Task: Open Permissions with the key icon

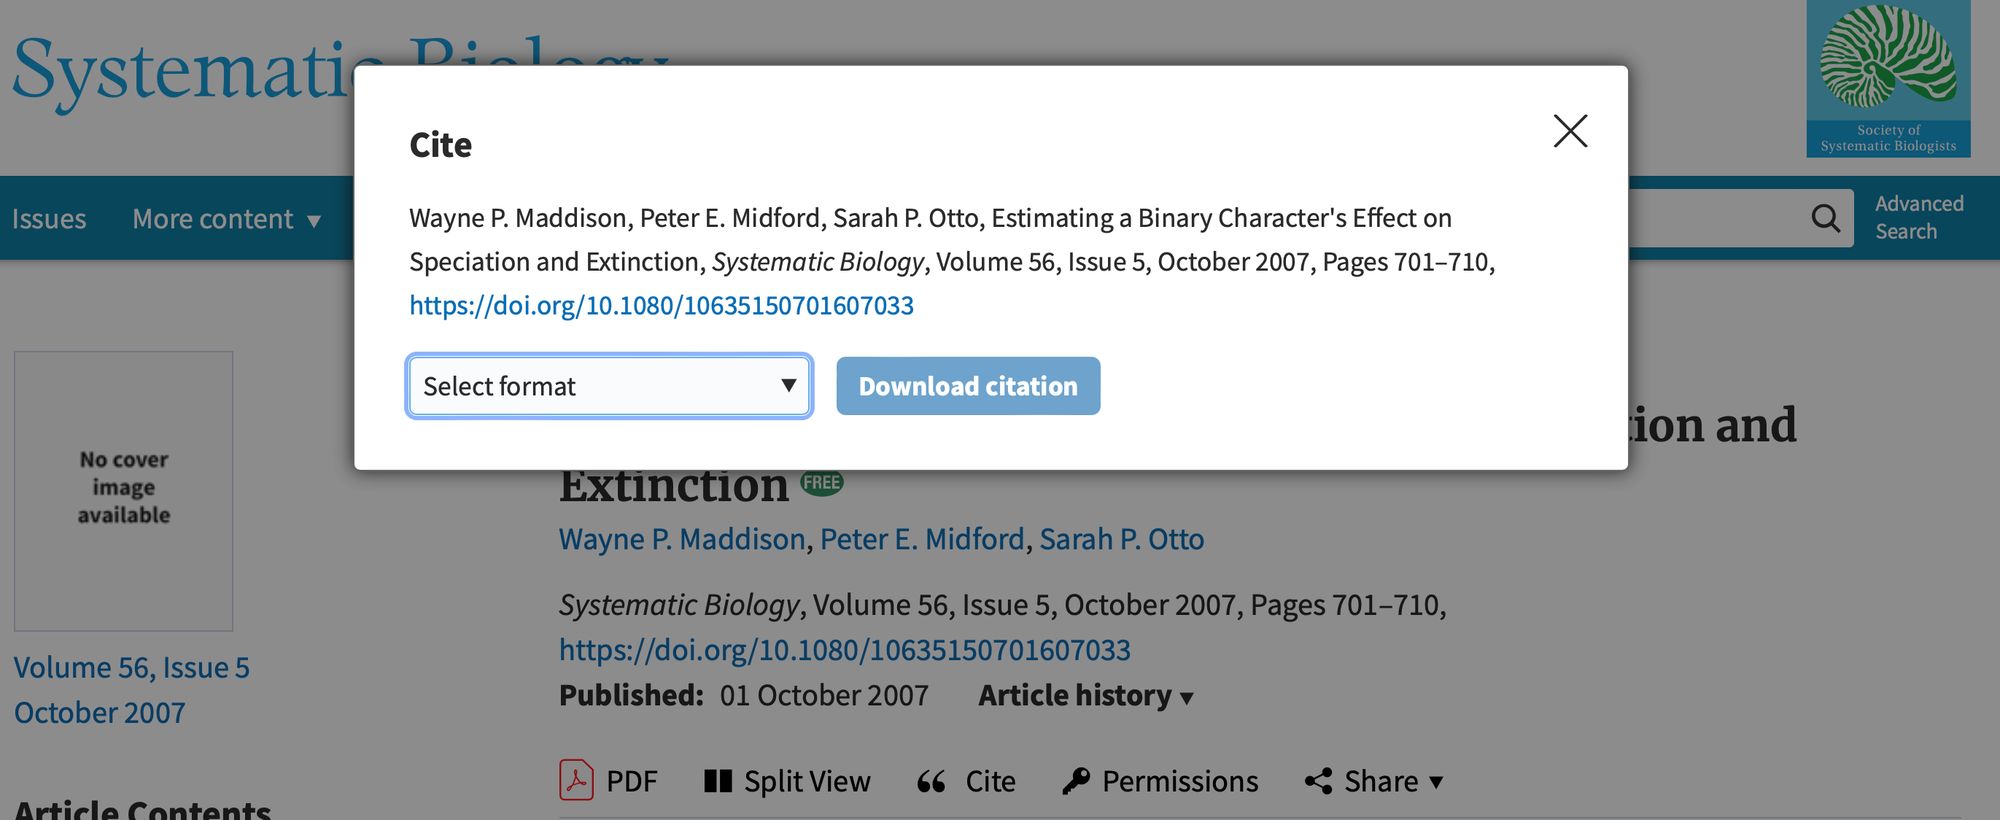Action: [x=1160, y=781]
